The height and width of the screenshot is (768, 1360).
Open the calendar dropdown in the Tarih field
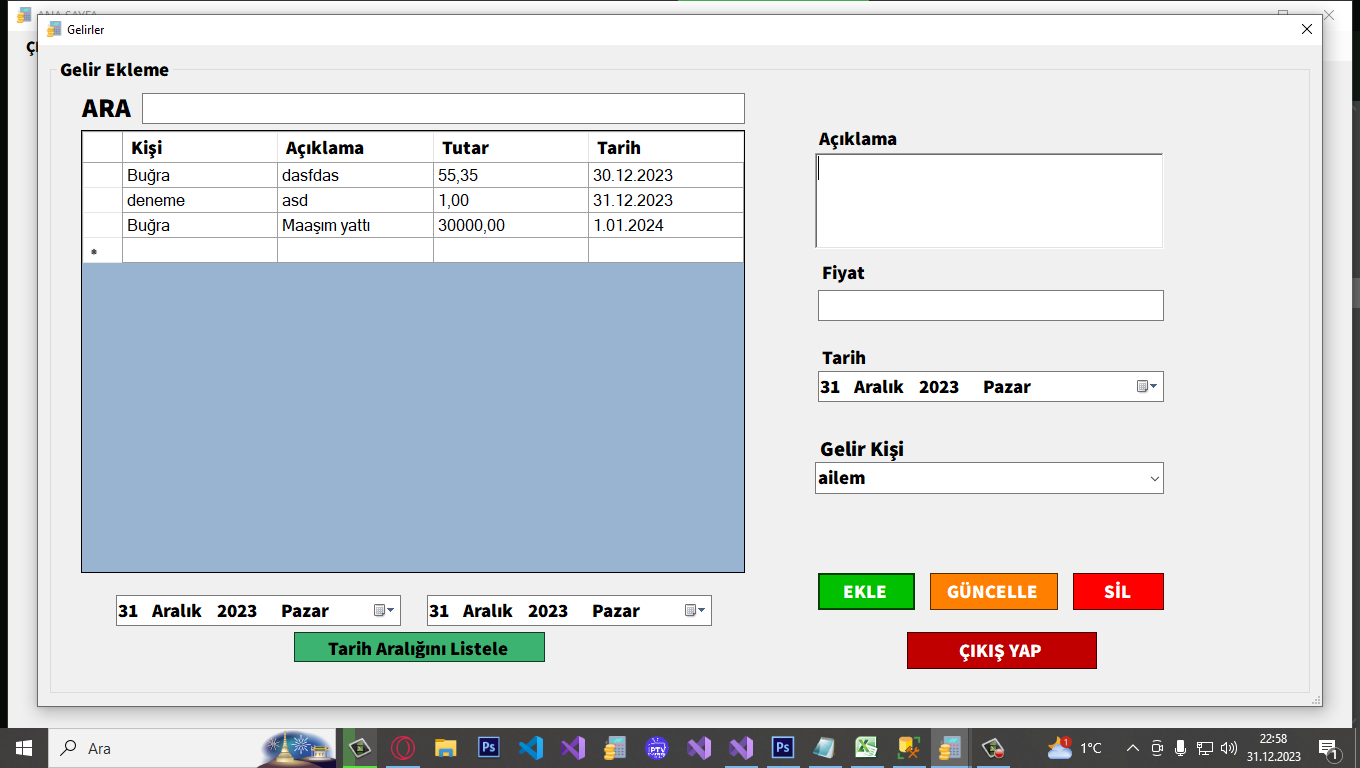click(x=1147, y=387)
